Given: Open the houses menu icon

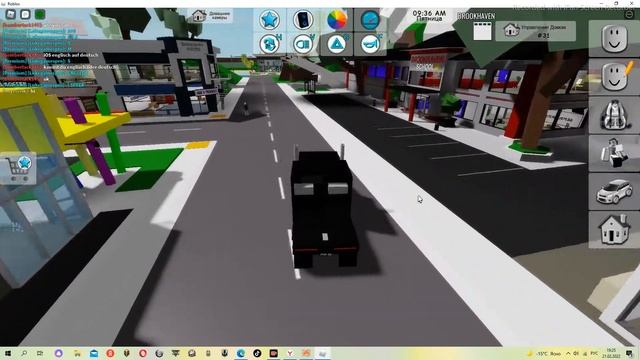Looking at the screenshot, I should click(614, 230).
